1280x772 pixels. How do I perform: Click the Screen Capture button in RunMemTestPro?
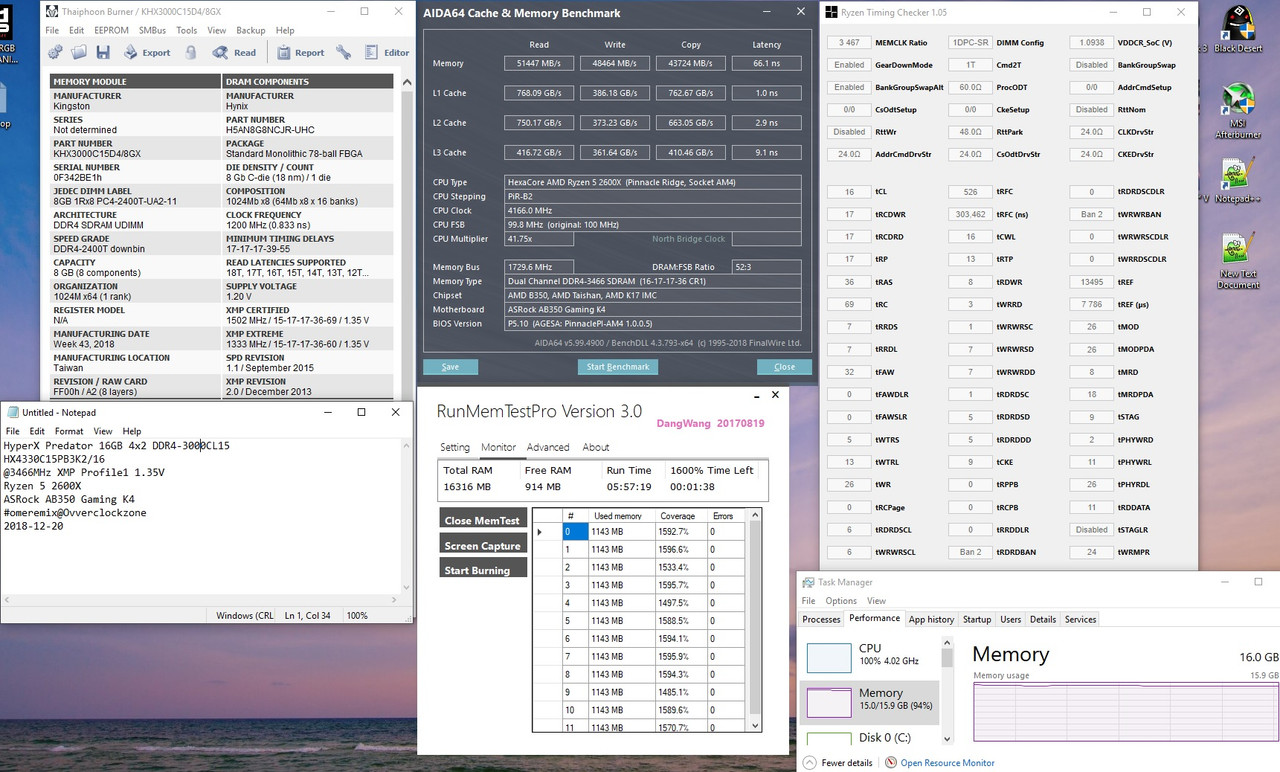click(x=483, y=545)
